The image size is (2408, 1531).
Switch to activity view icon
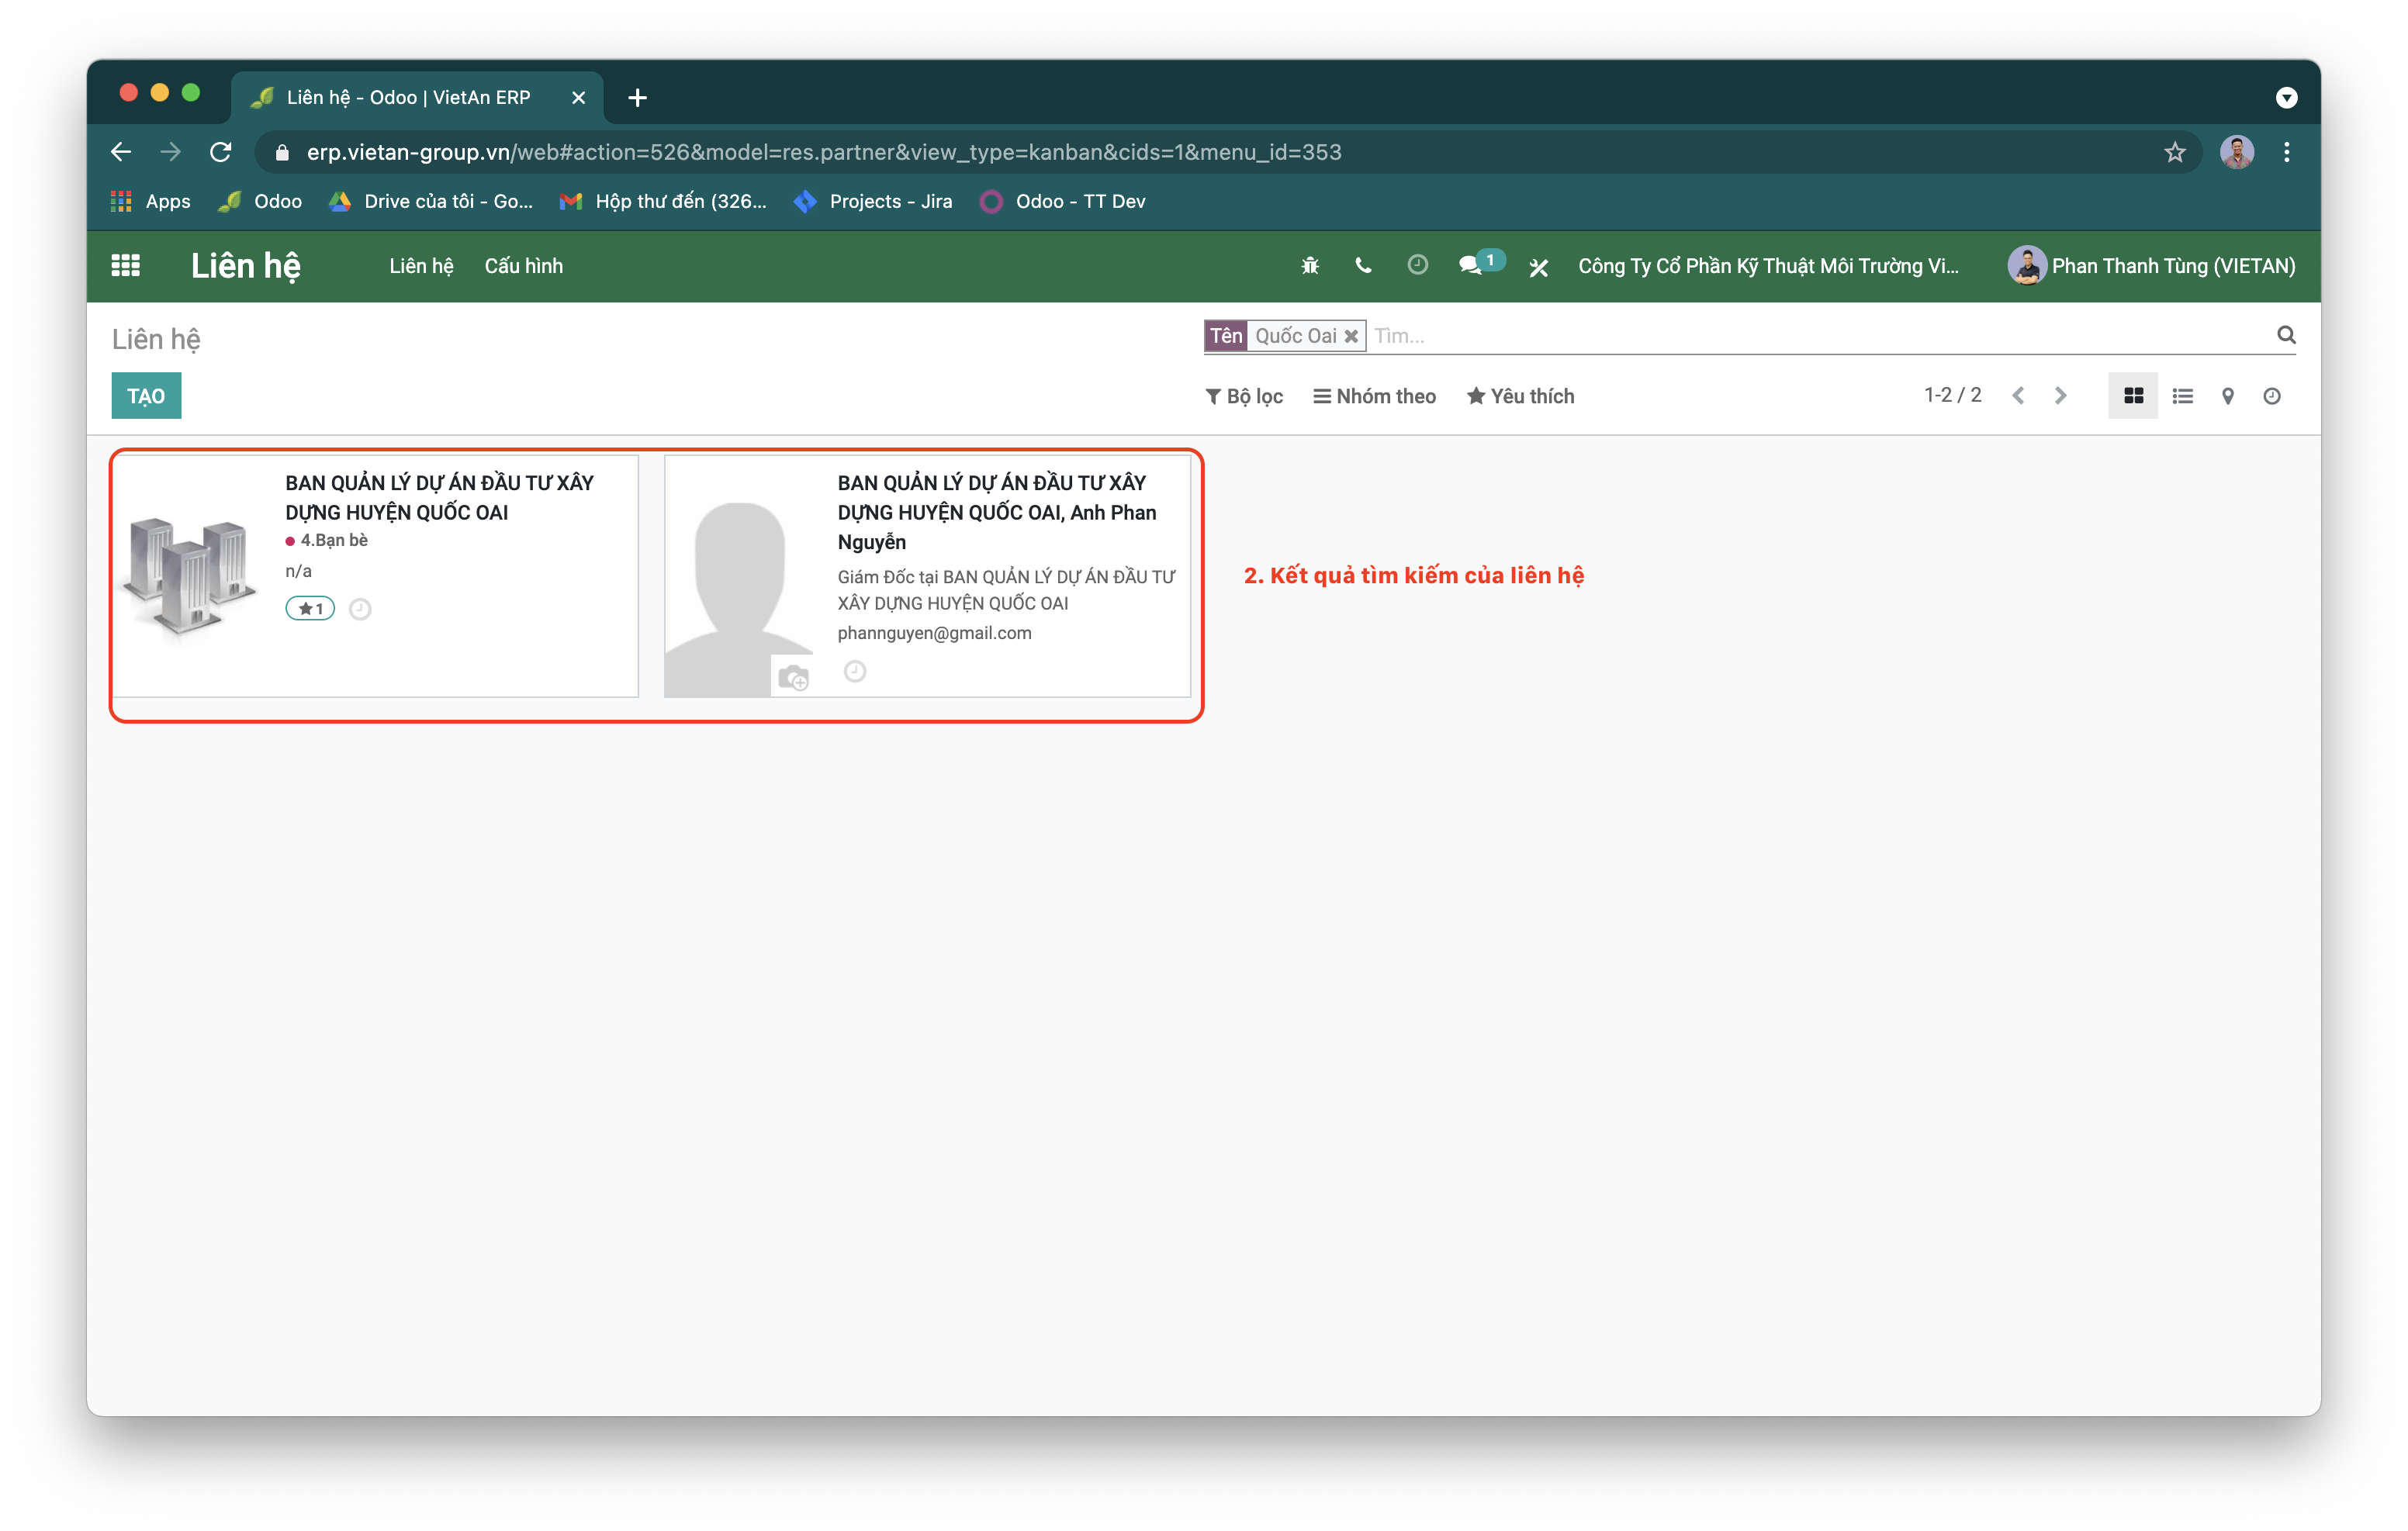pyautogui.click(x=2272, y=396)
